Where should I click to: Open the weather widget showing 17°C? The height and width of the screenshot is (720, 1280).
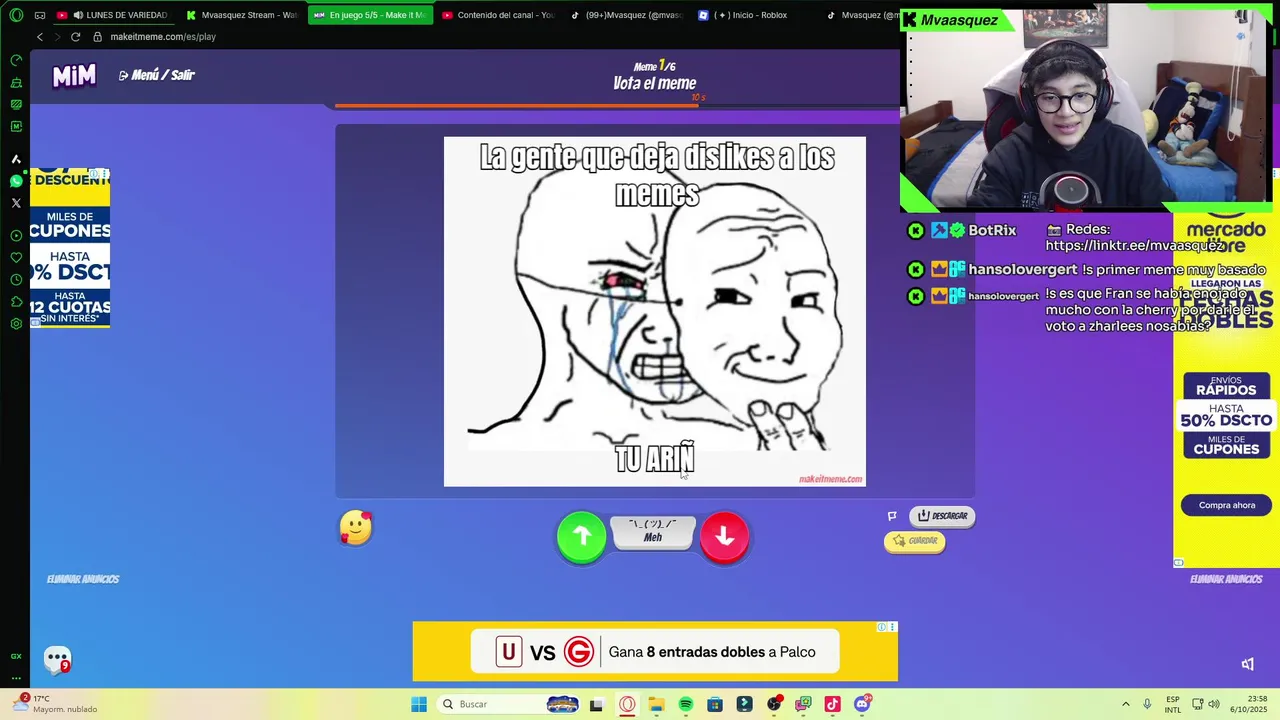tap(55, 704)
